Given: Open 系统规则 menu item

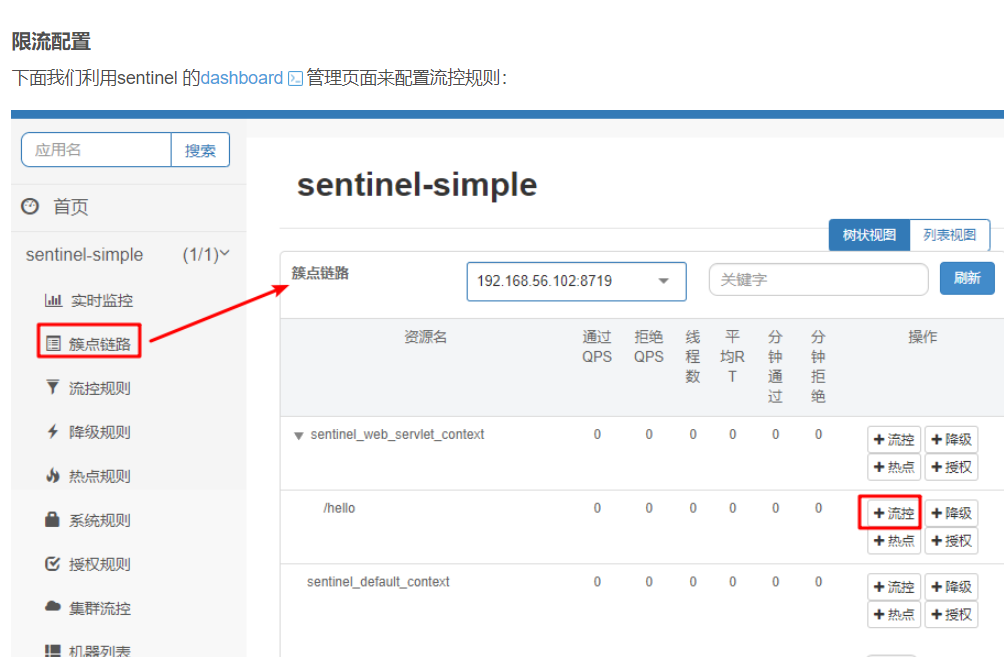Looking at the screenshot, I should click(x=99, y=520).
